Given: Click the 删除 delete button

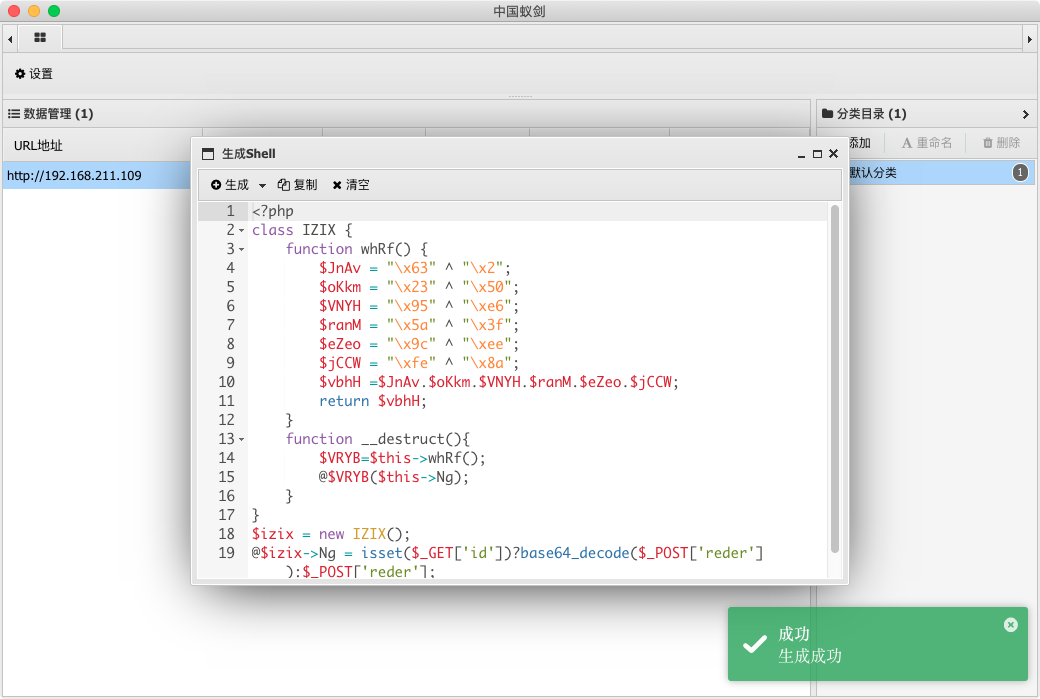Looking at the screenshot, I should coord(1002,143).
